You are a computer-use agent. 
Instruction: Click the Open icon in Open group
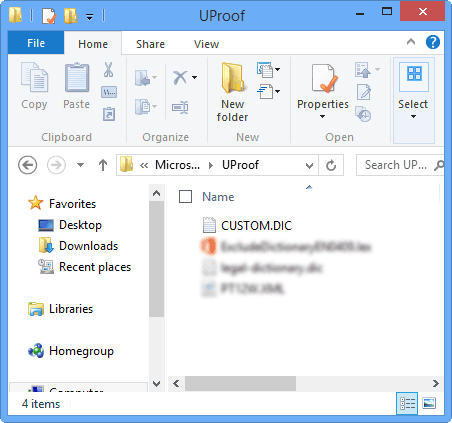click(363, 70)
